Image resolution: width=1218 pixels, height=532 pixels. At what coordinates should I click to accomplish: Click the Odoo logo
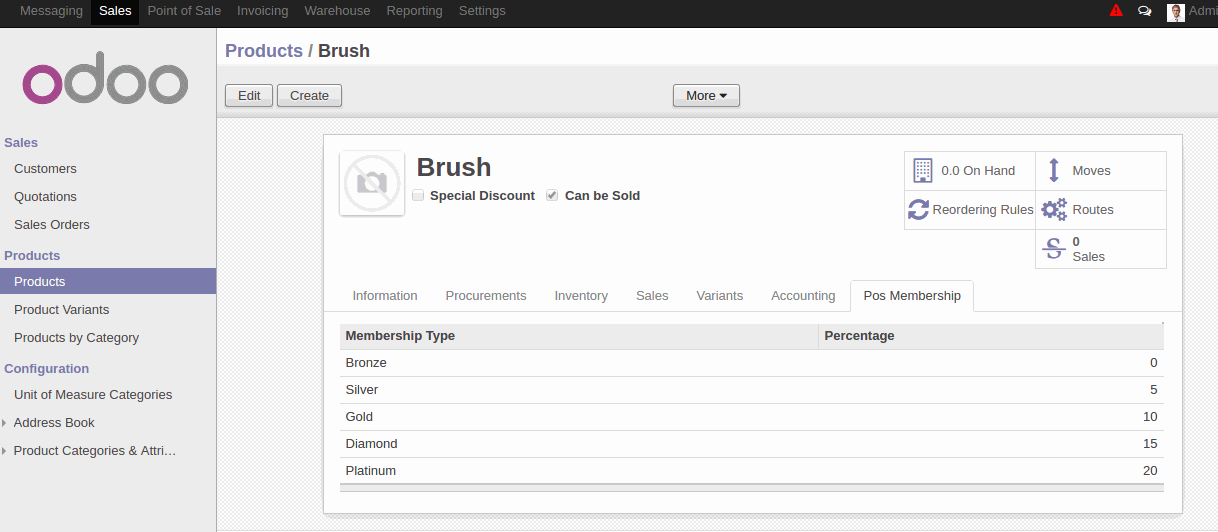coord(106,79)
